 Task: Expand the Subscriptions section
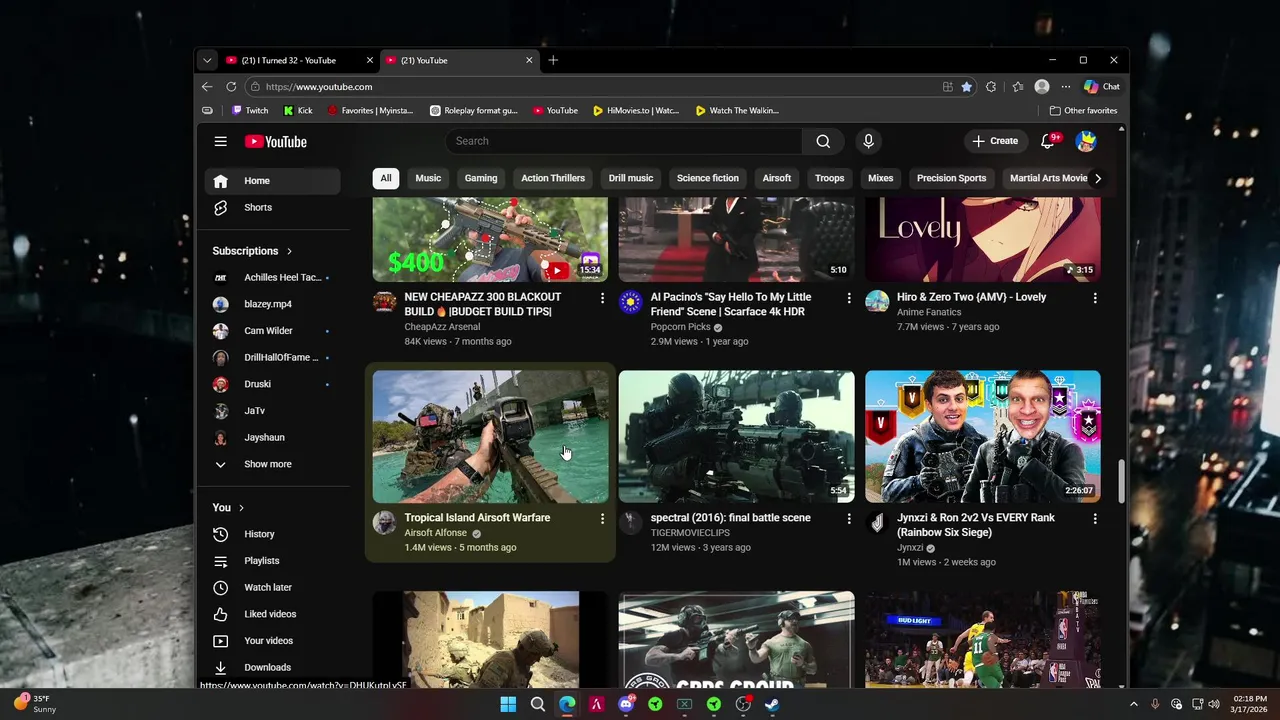(x=253, y=251)
